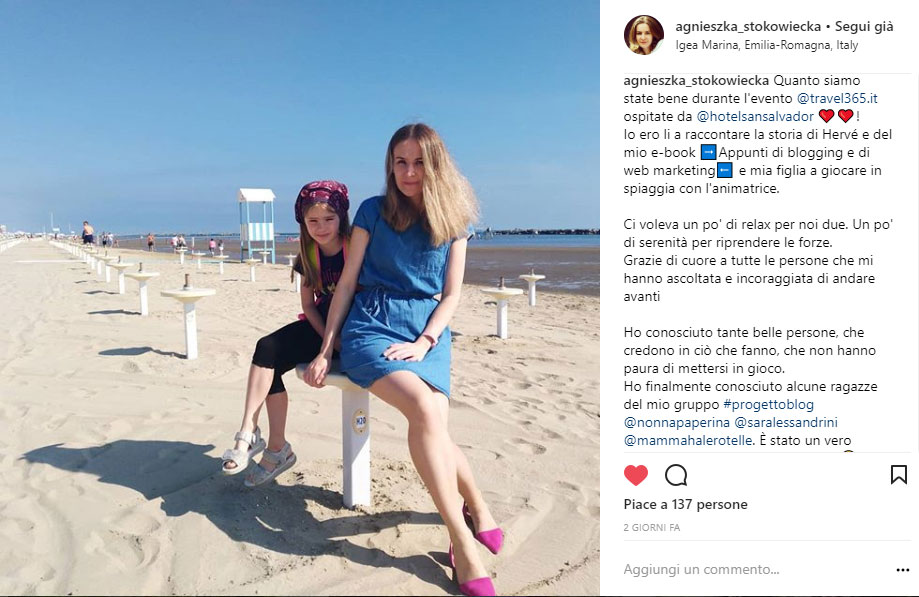919x597 pixels.
Task: Follow the #progettoblog hashtag link
Action: tap(768, 405)
